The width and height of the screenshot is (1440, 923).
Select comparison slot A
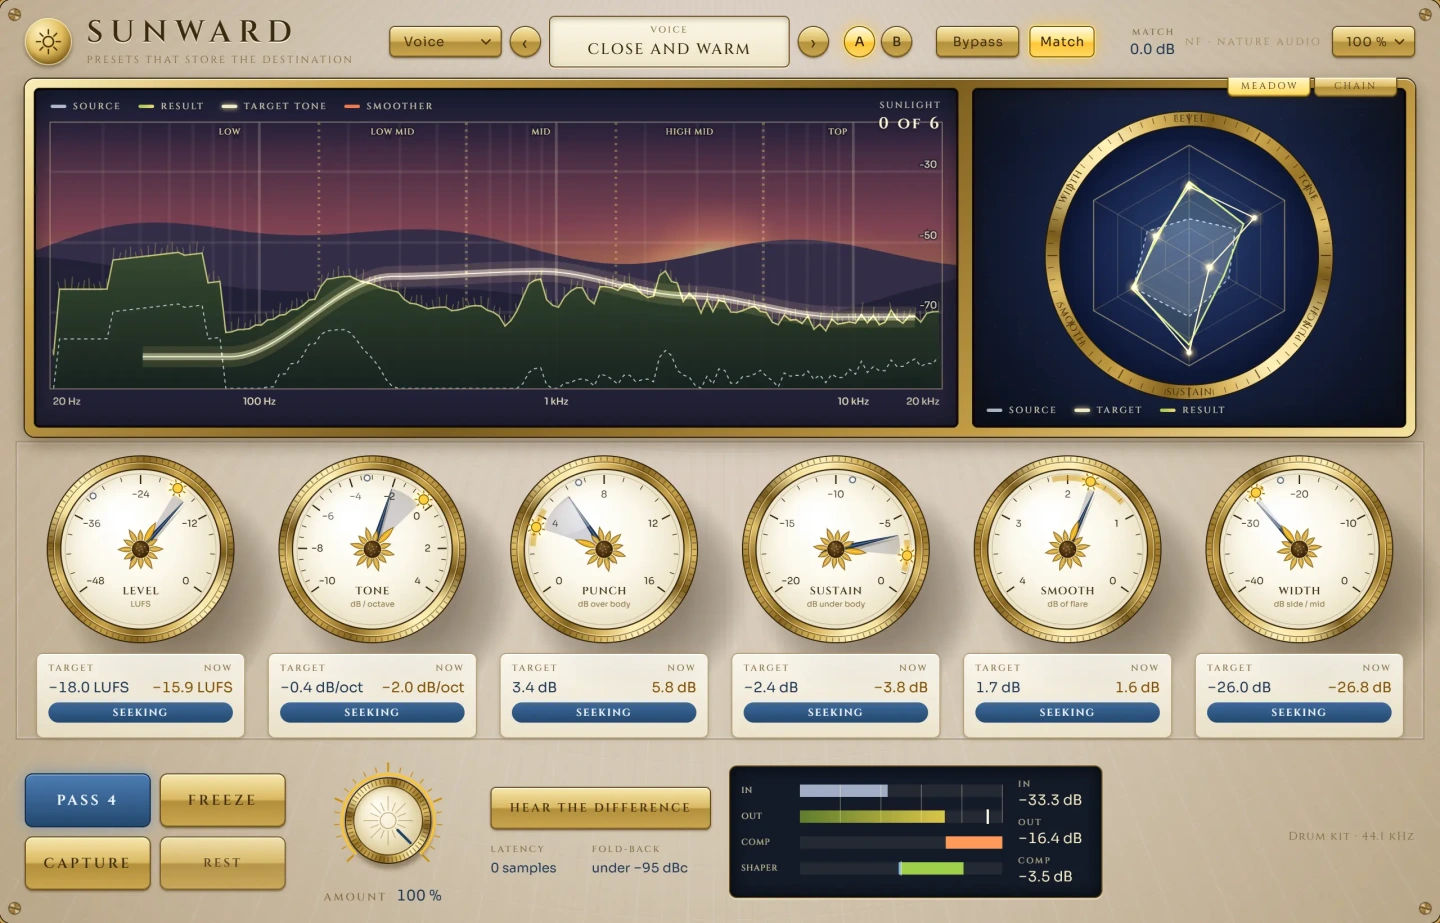[859, 42]
